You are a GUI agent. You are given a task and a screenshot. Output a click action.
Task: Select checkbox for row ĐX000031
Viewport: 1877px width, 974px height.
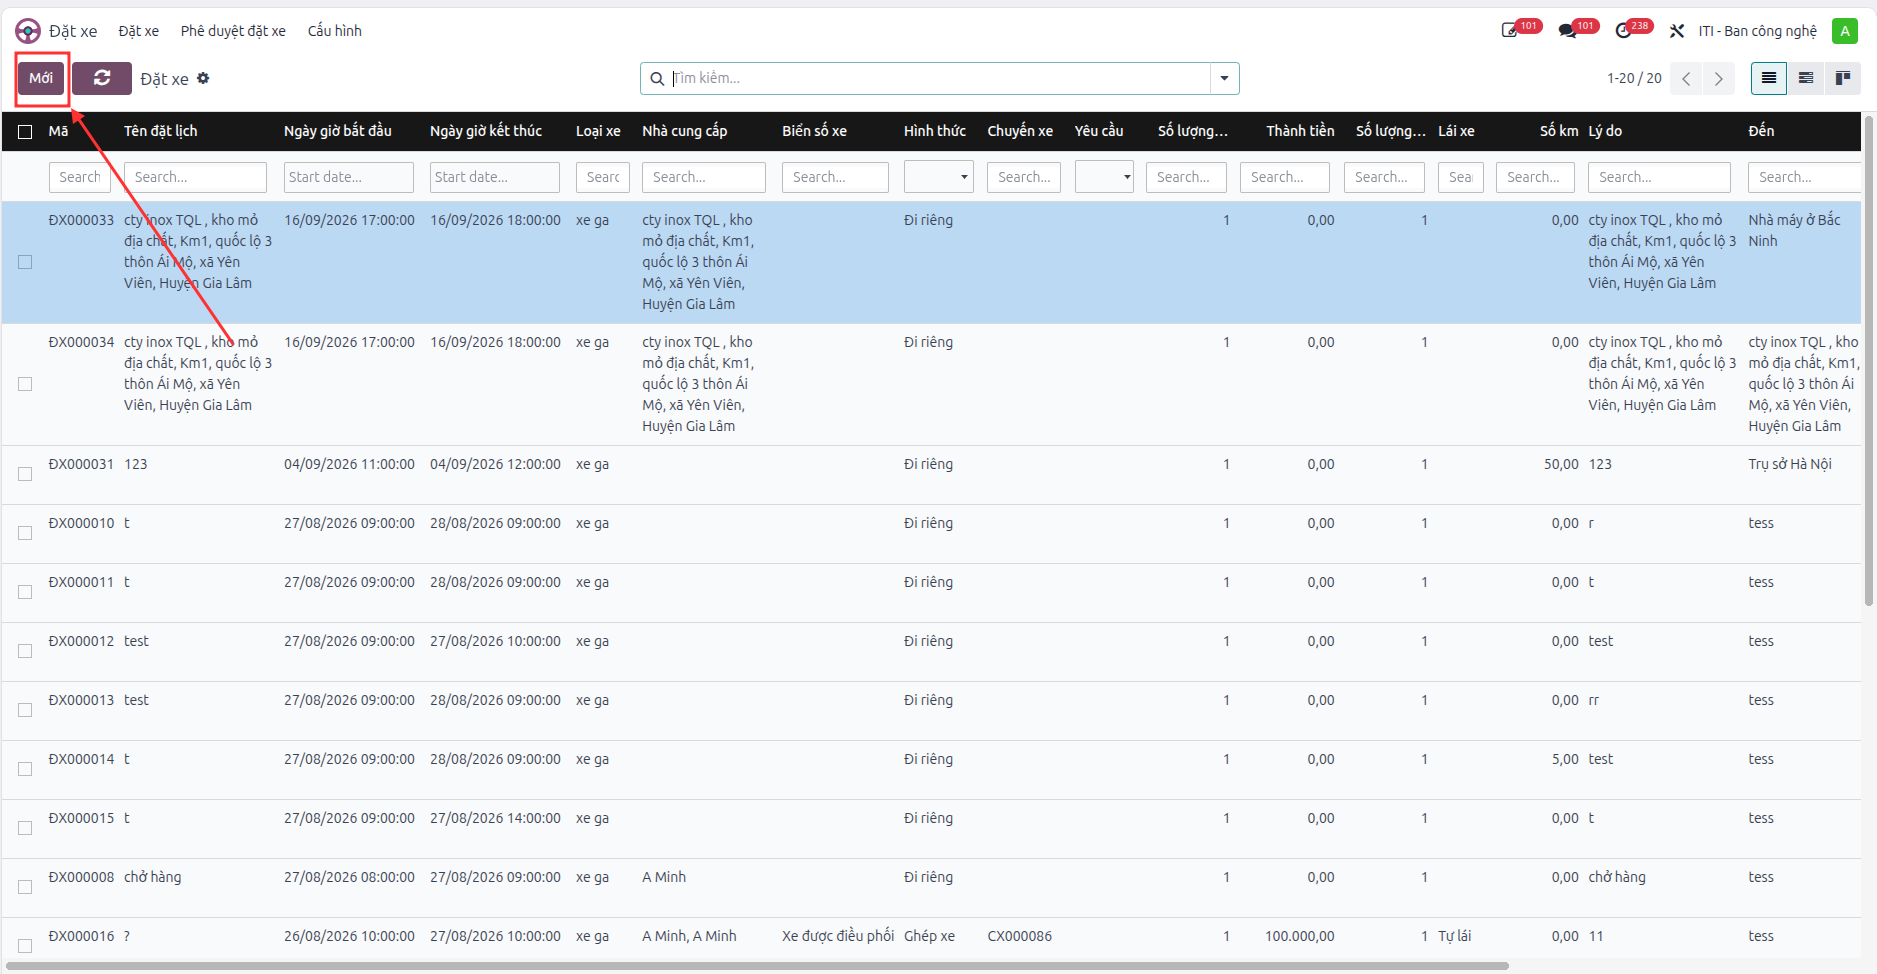click(25, 474)
